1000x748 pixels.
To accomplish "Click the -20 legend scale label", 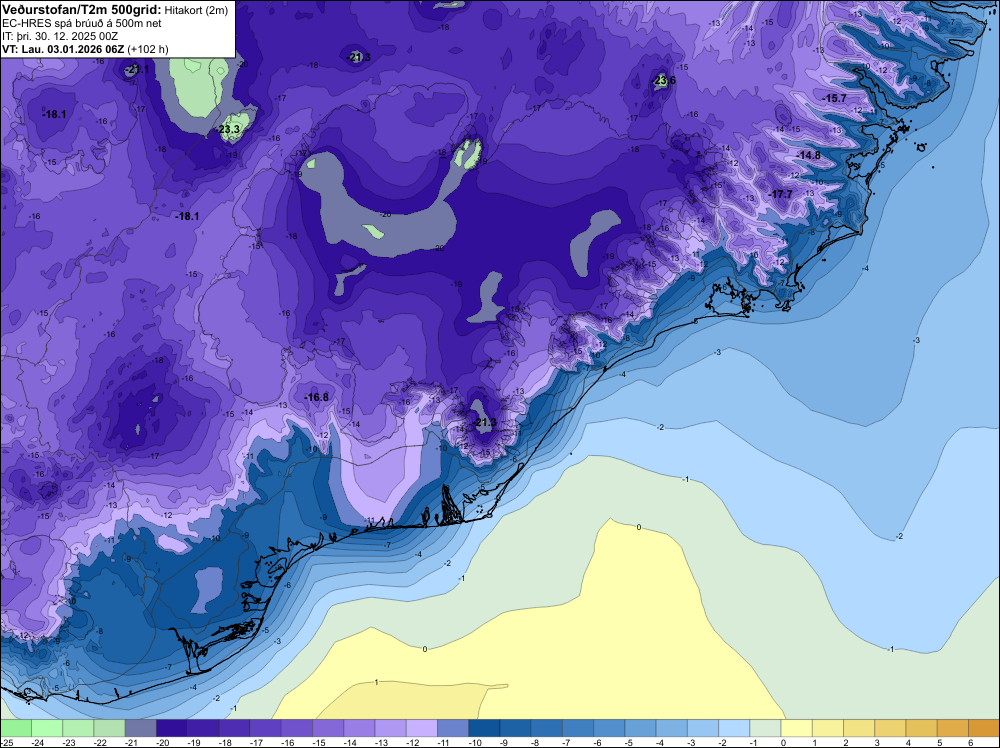I will click(161, 742).
